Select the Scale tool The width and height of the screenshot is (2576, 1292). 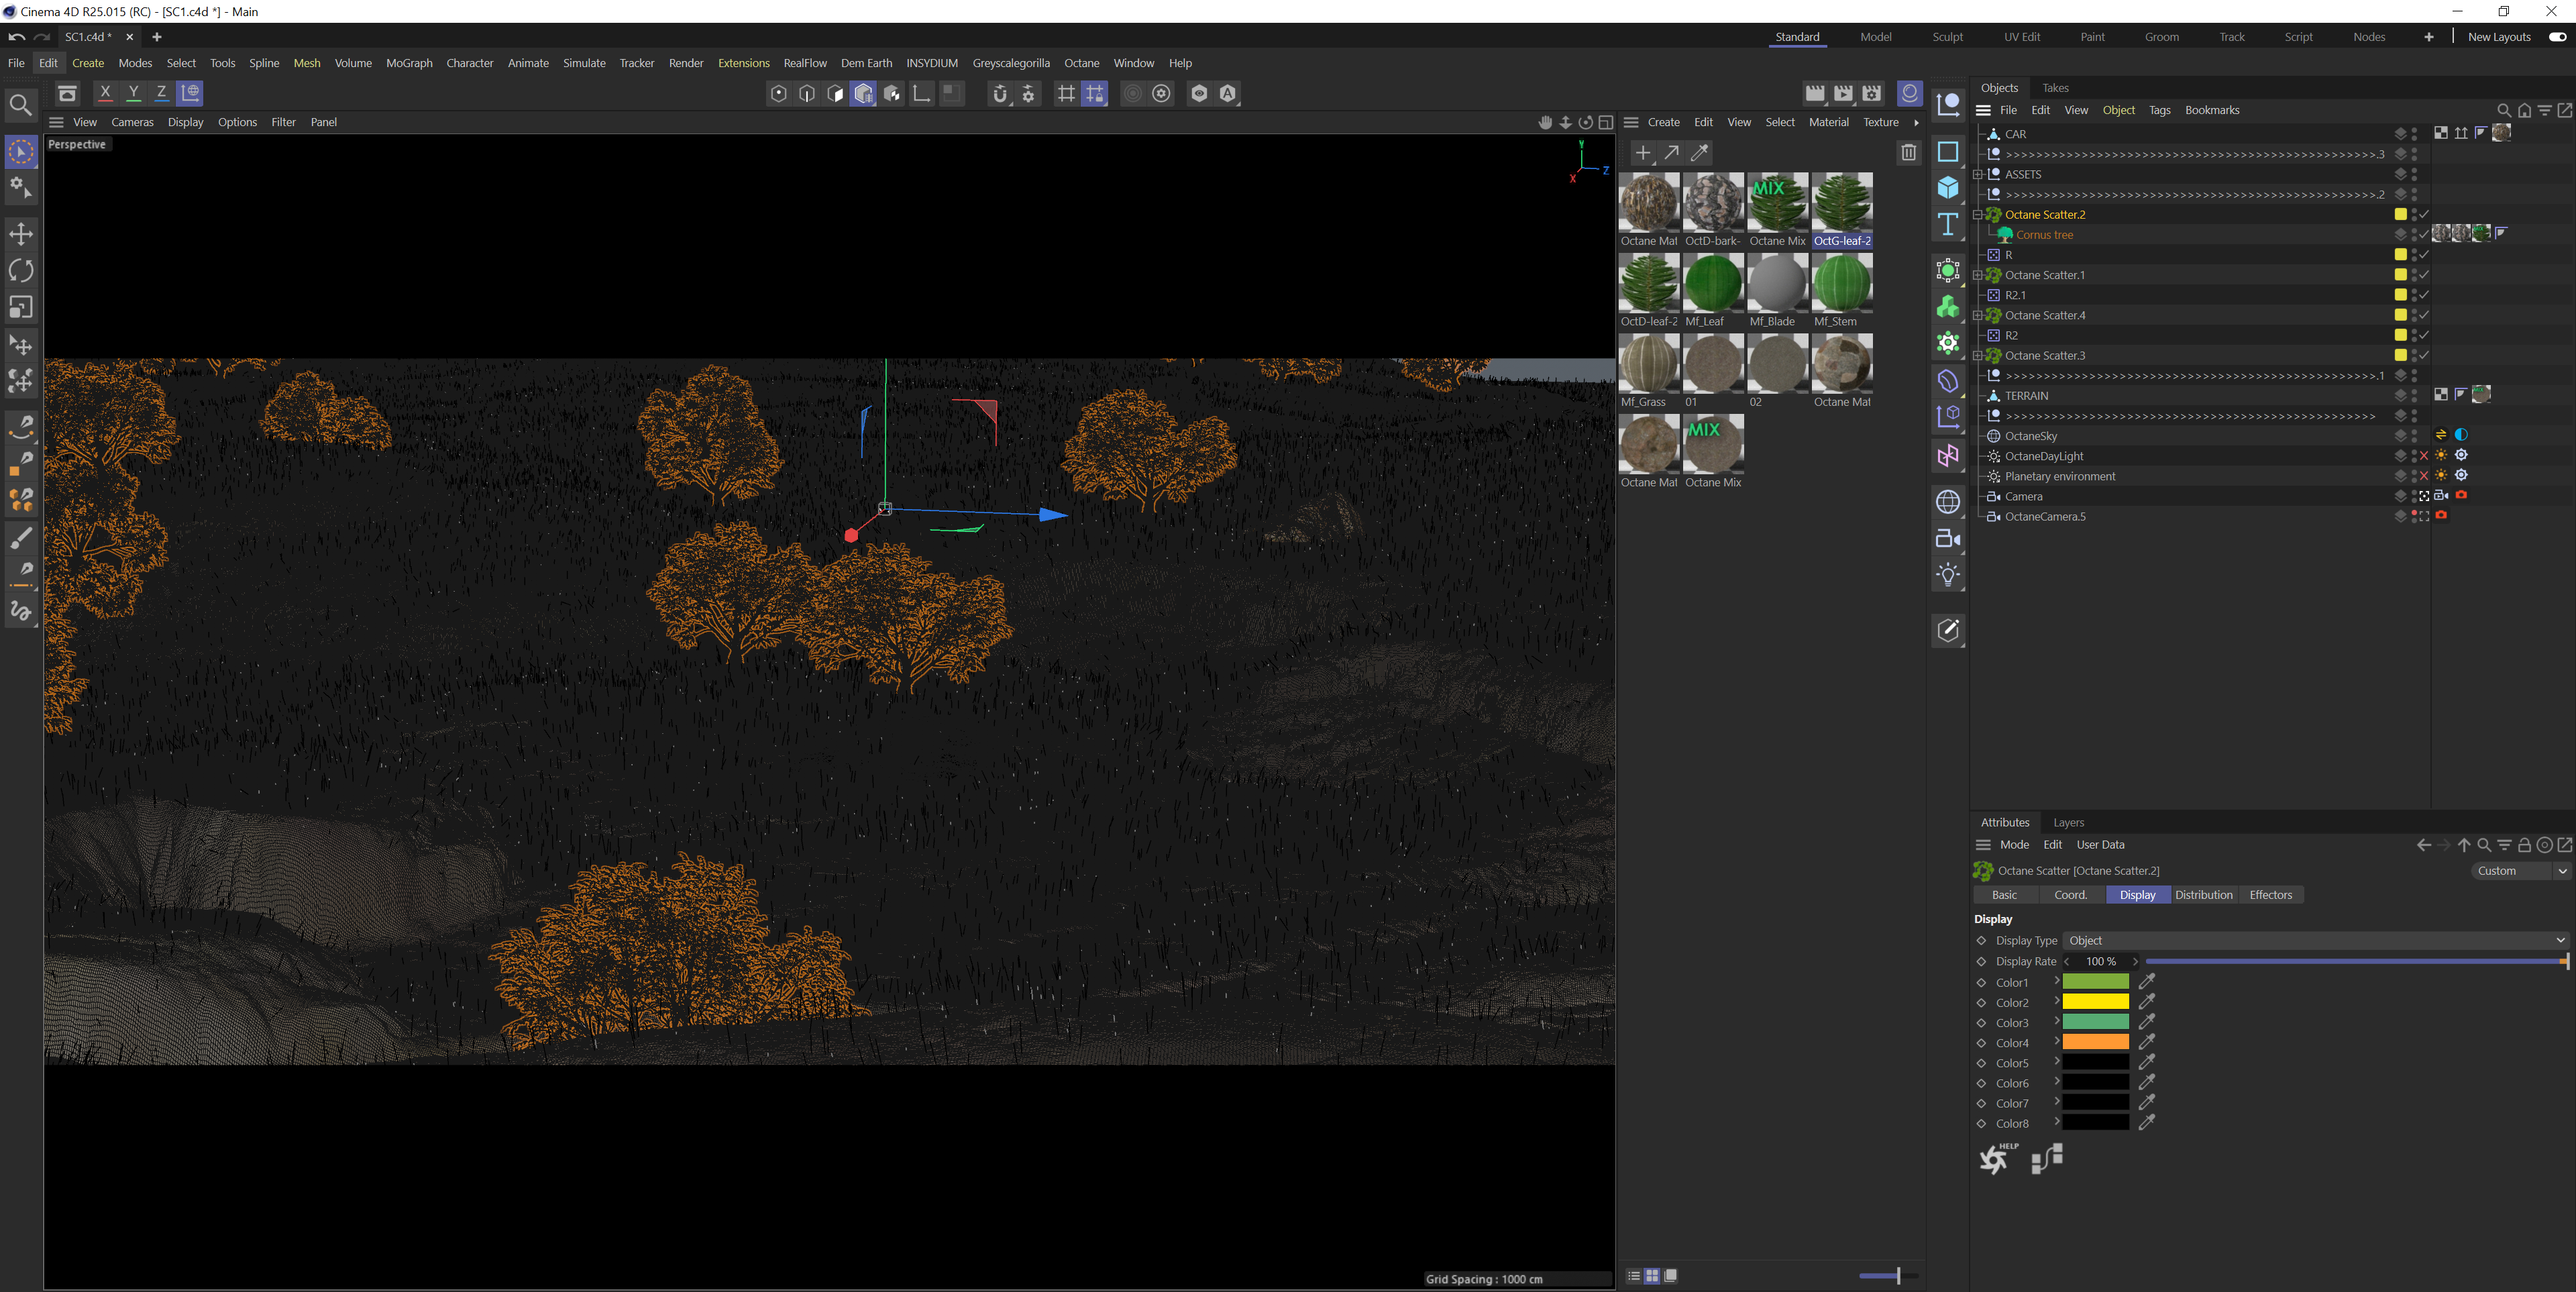click(21, 308)
